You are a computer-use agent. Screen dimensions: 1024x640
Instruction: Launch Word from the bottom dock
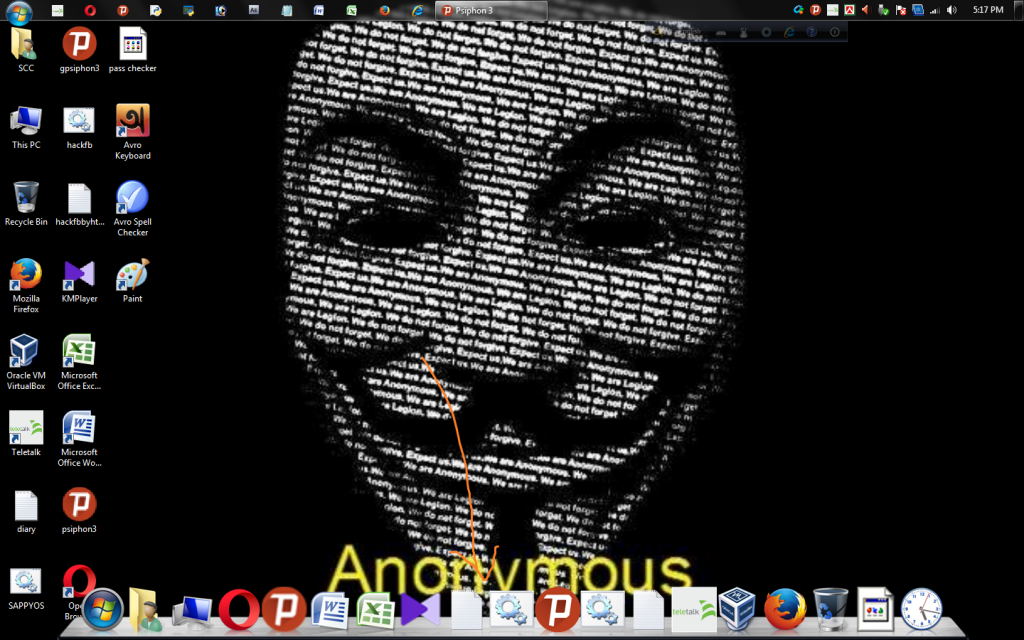coord(330,610)
